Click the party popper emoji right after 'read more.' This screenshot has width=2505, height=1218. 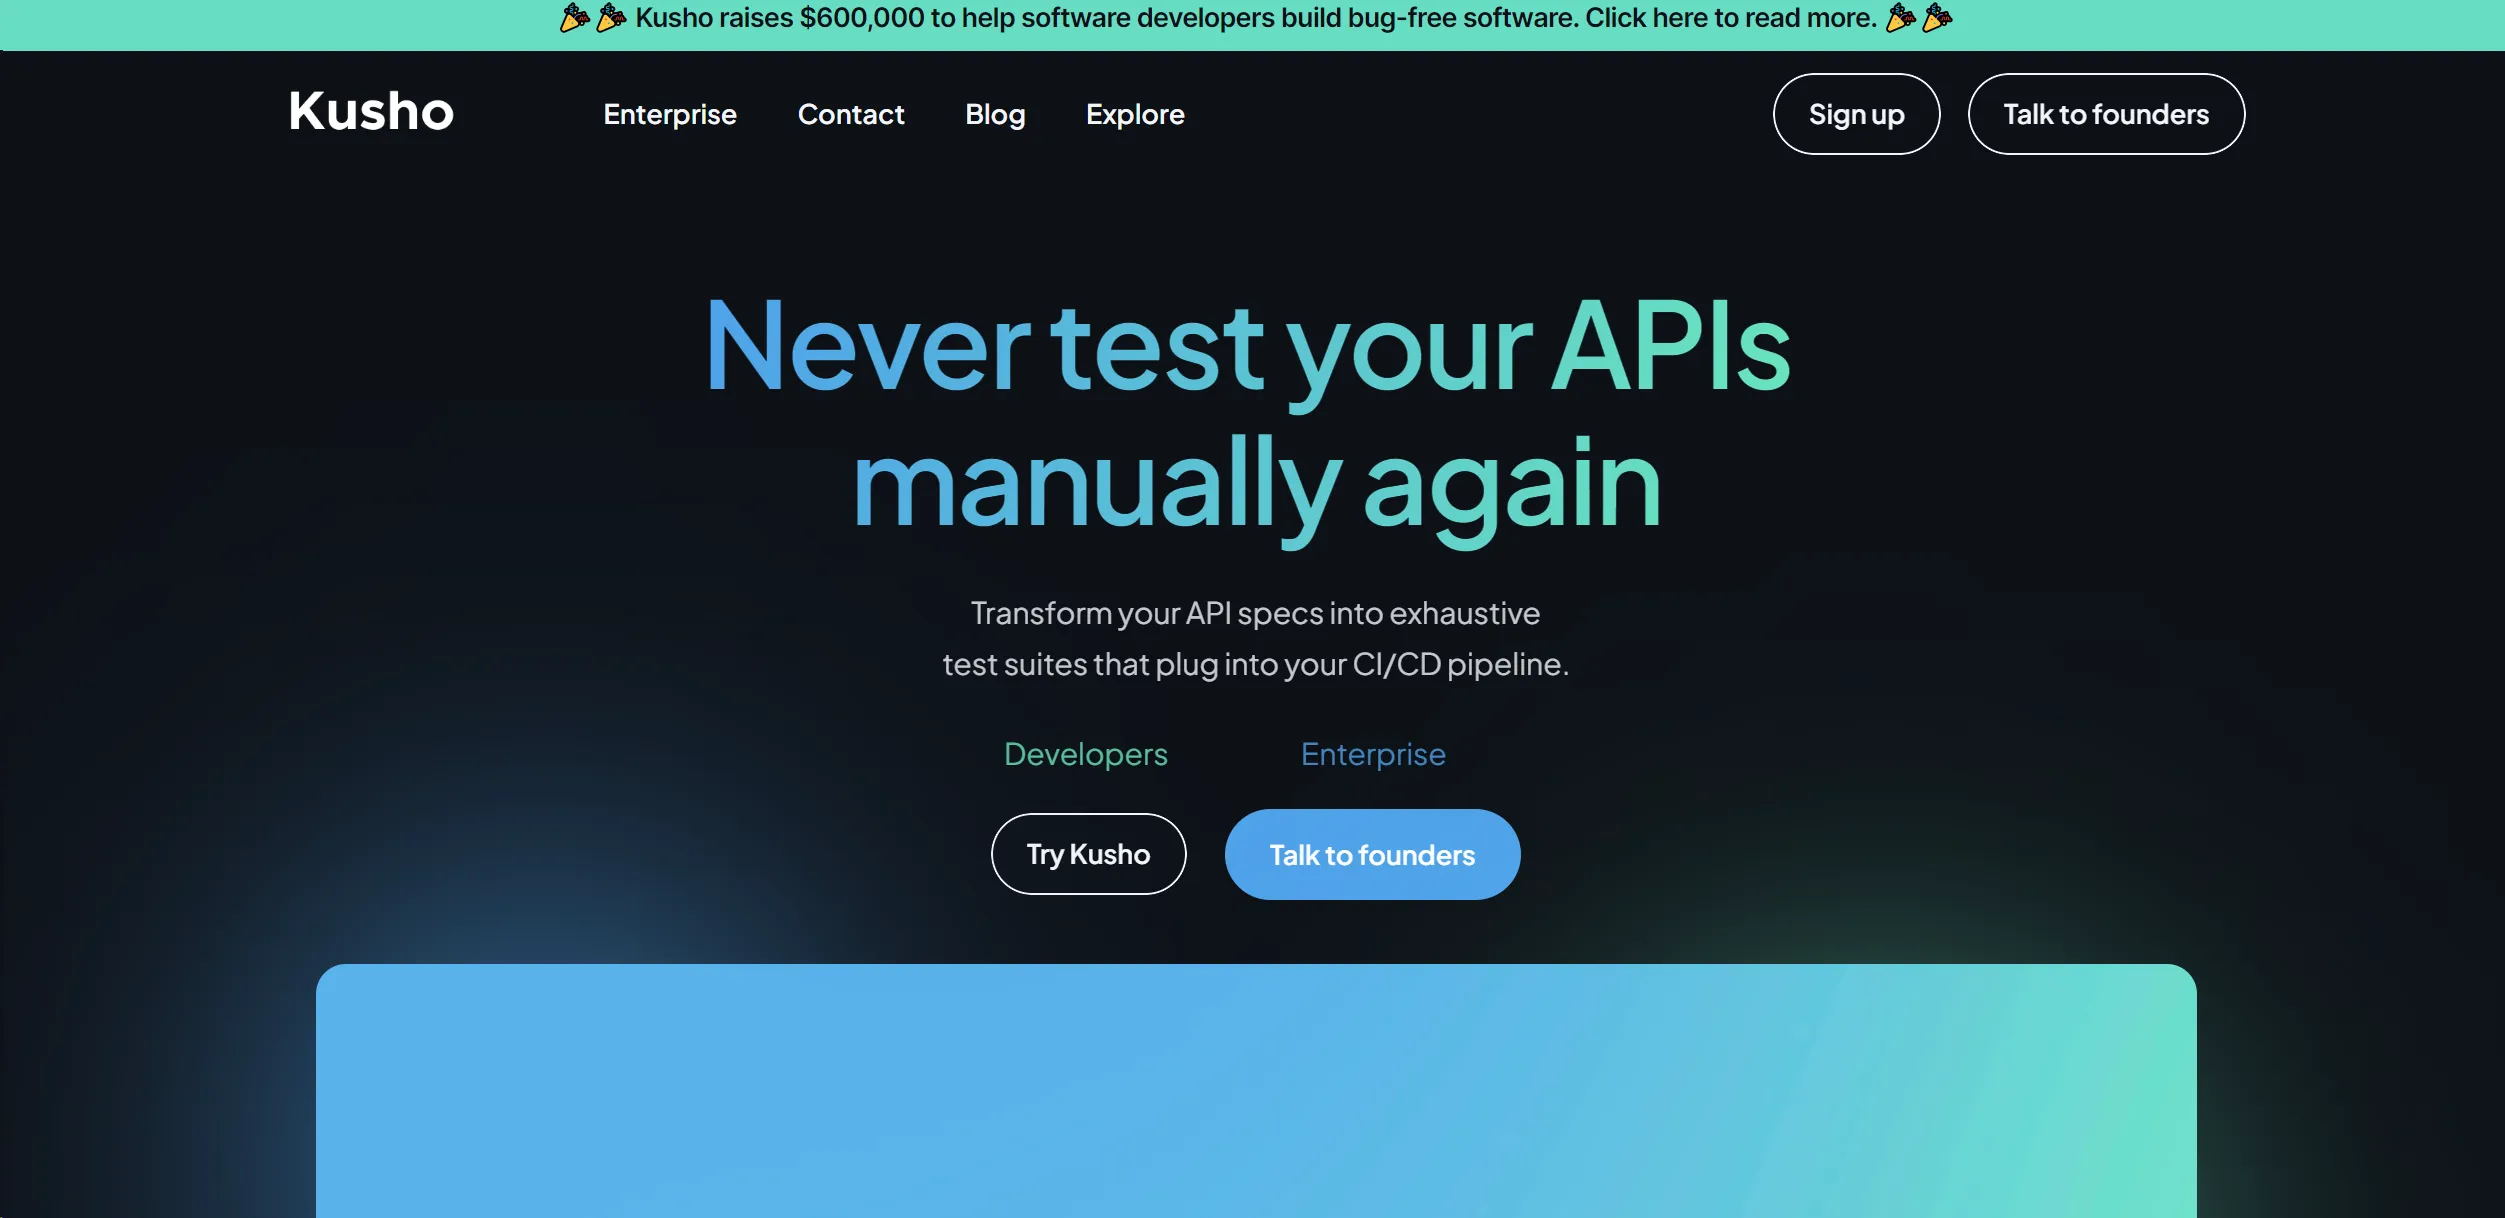1900,18
